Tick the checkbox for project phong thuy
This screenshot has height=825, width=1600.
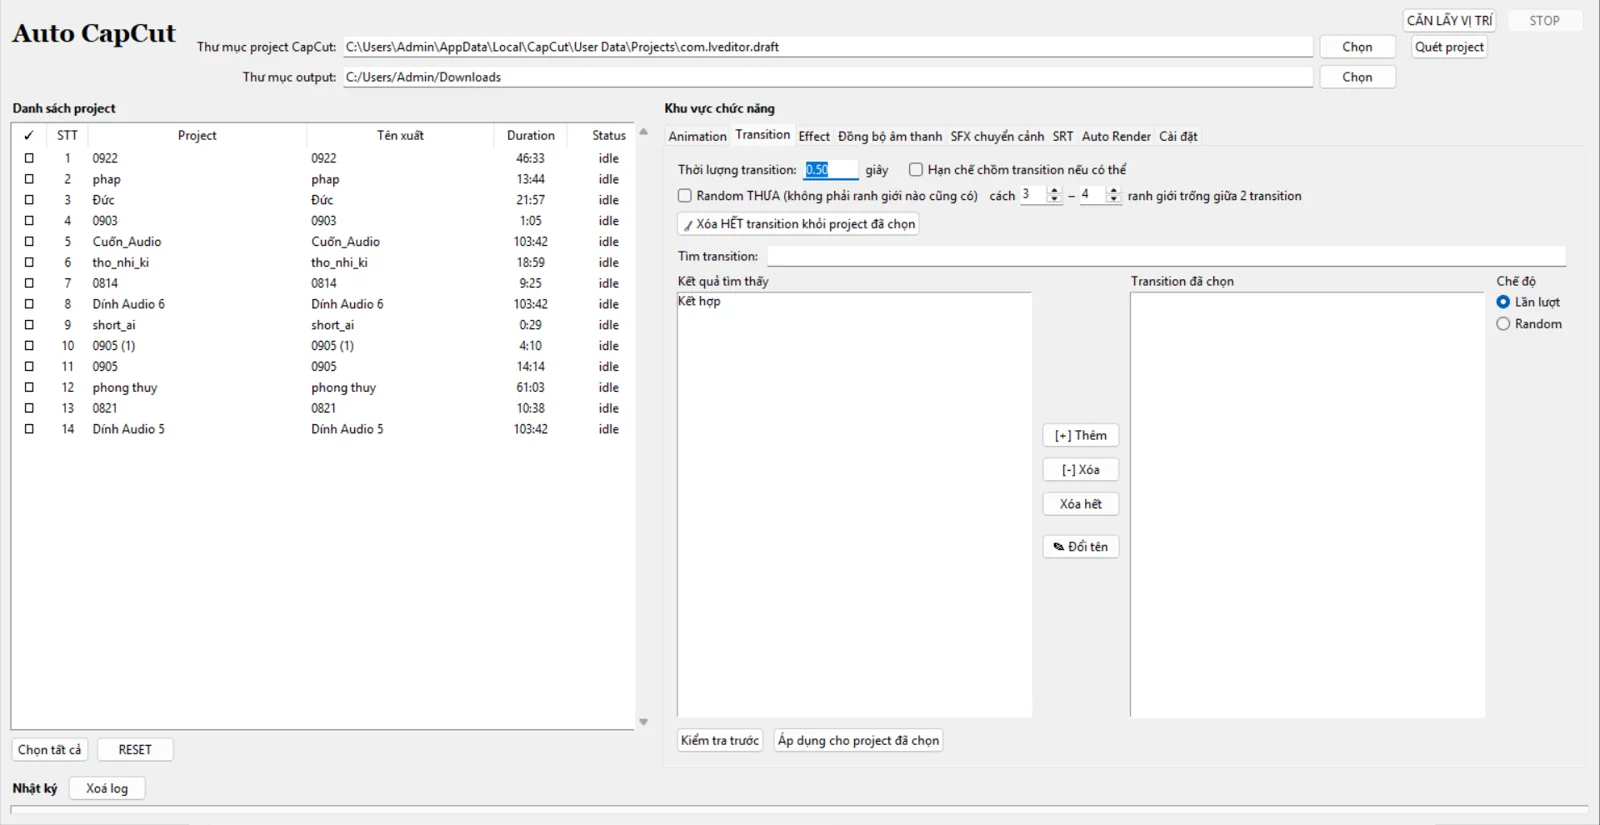(x=29, y=387)
